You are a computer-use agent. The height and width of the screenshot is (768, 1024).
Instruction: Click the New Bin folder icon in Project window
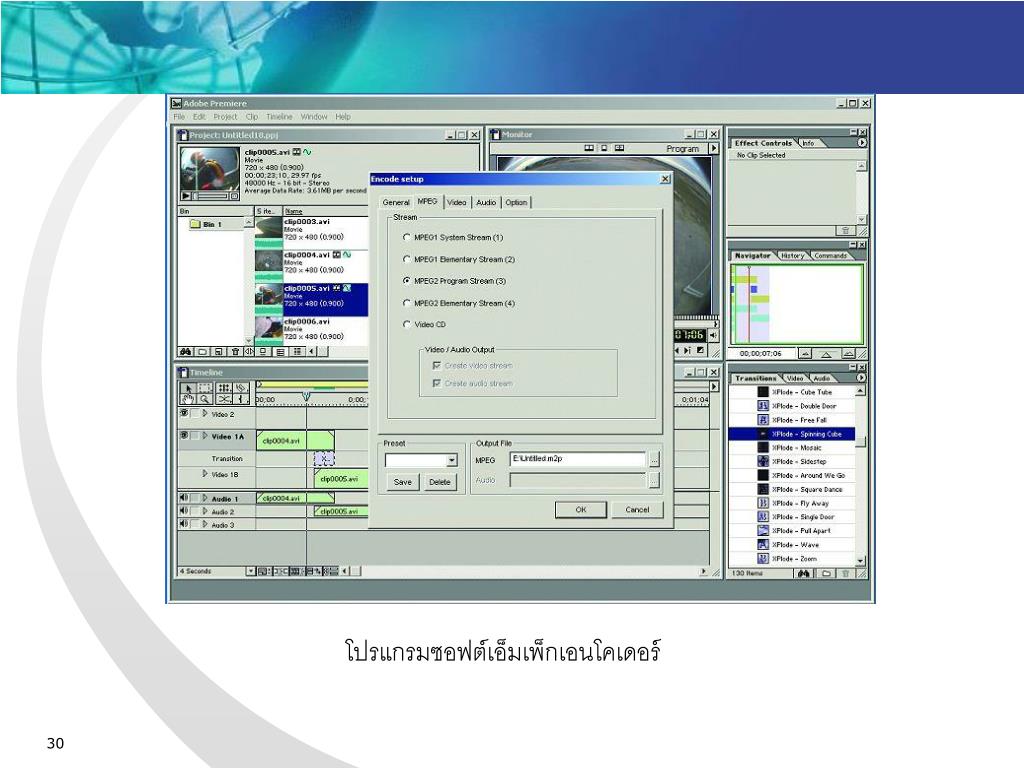[x=202, y=351]
